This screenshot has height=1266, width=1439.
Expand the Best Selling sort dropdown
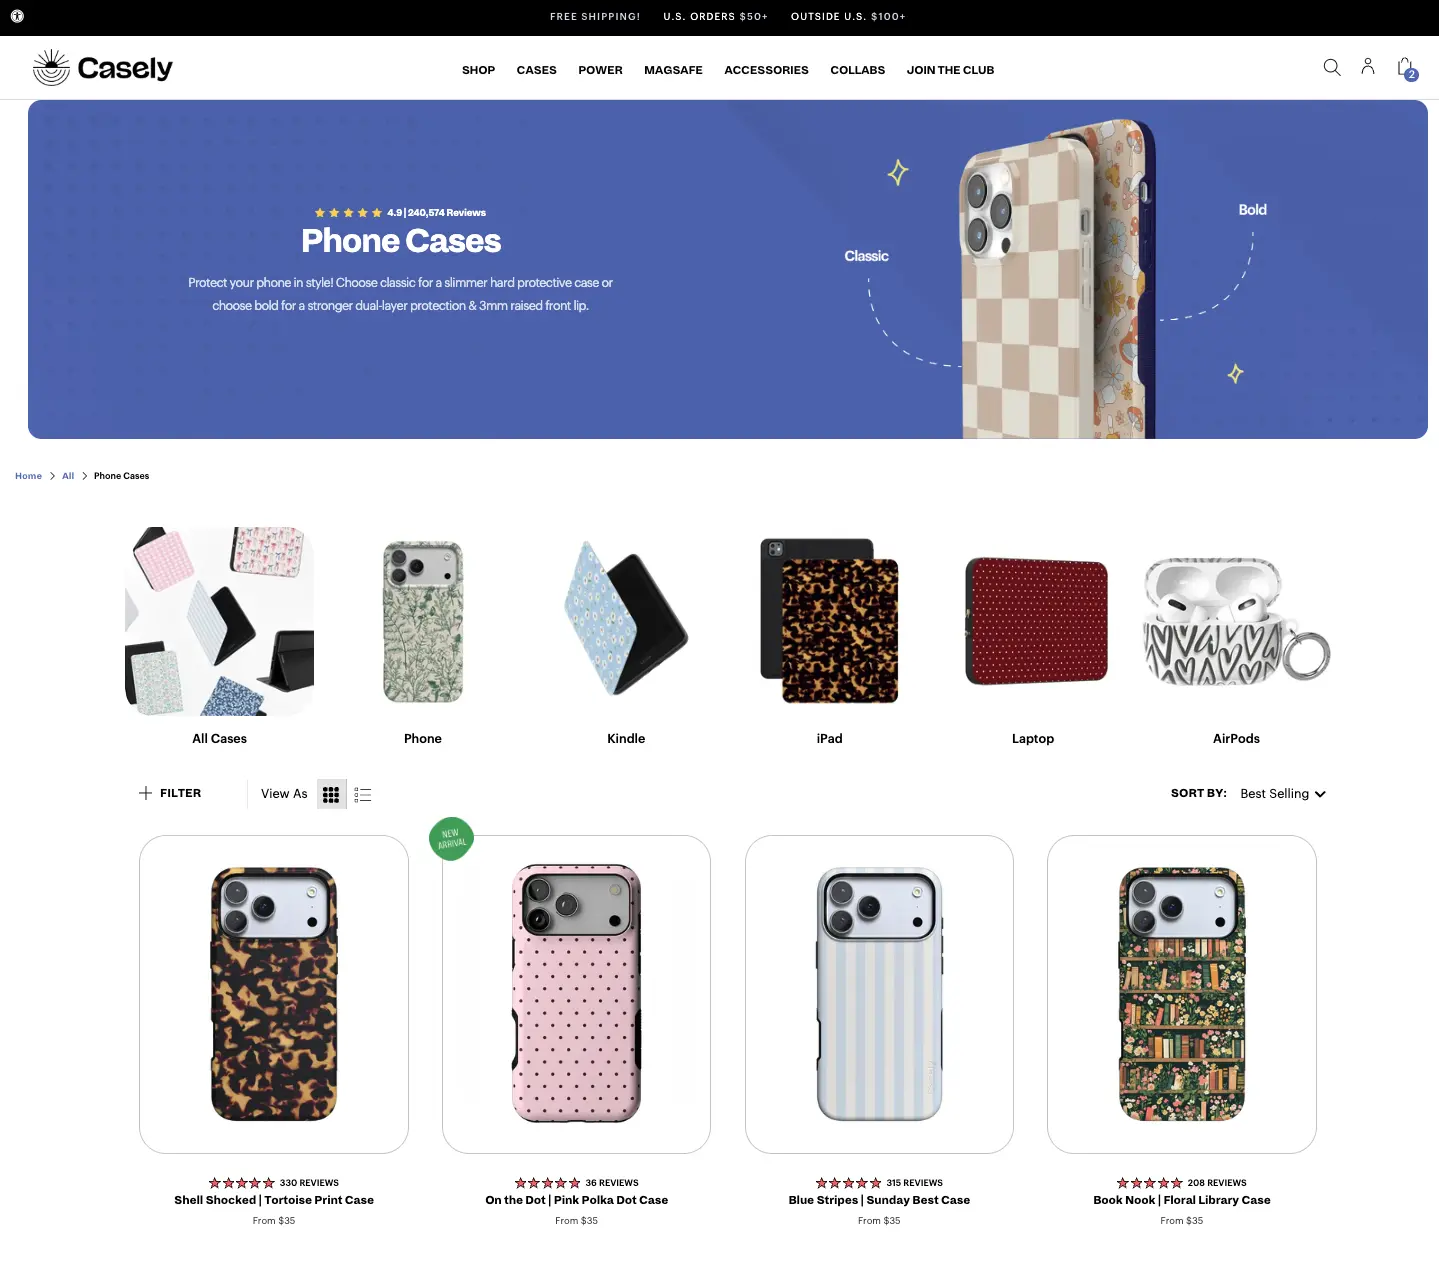coord(1282,794)
